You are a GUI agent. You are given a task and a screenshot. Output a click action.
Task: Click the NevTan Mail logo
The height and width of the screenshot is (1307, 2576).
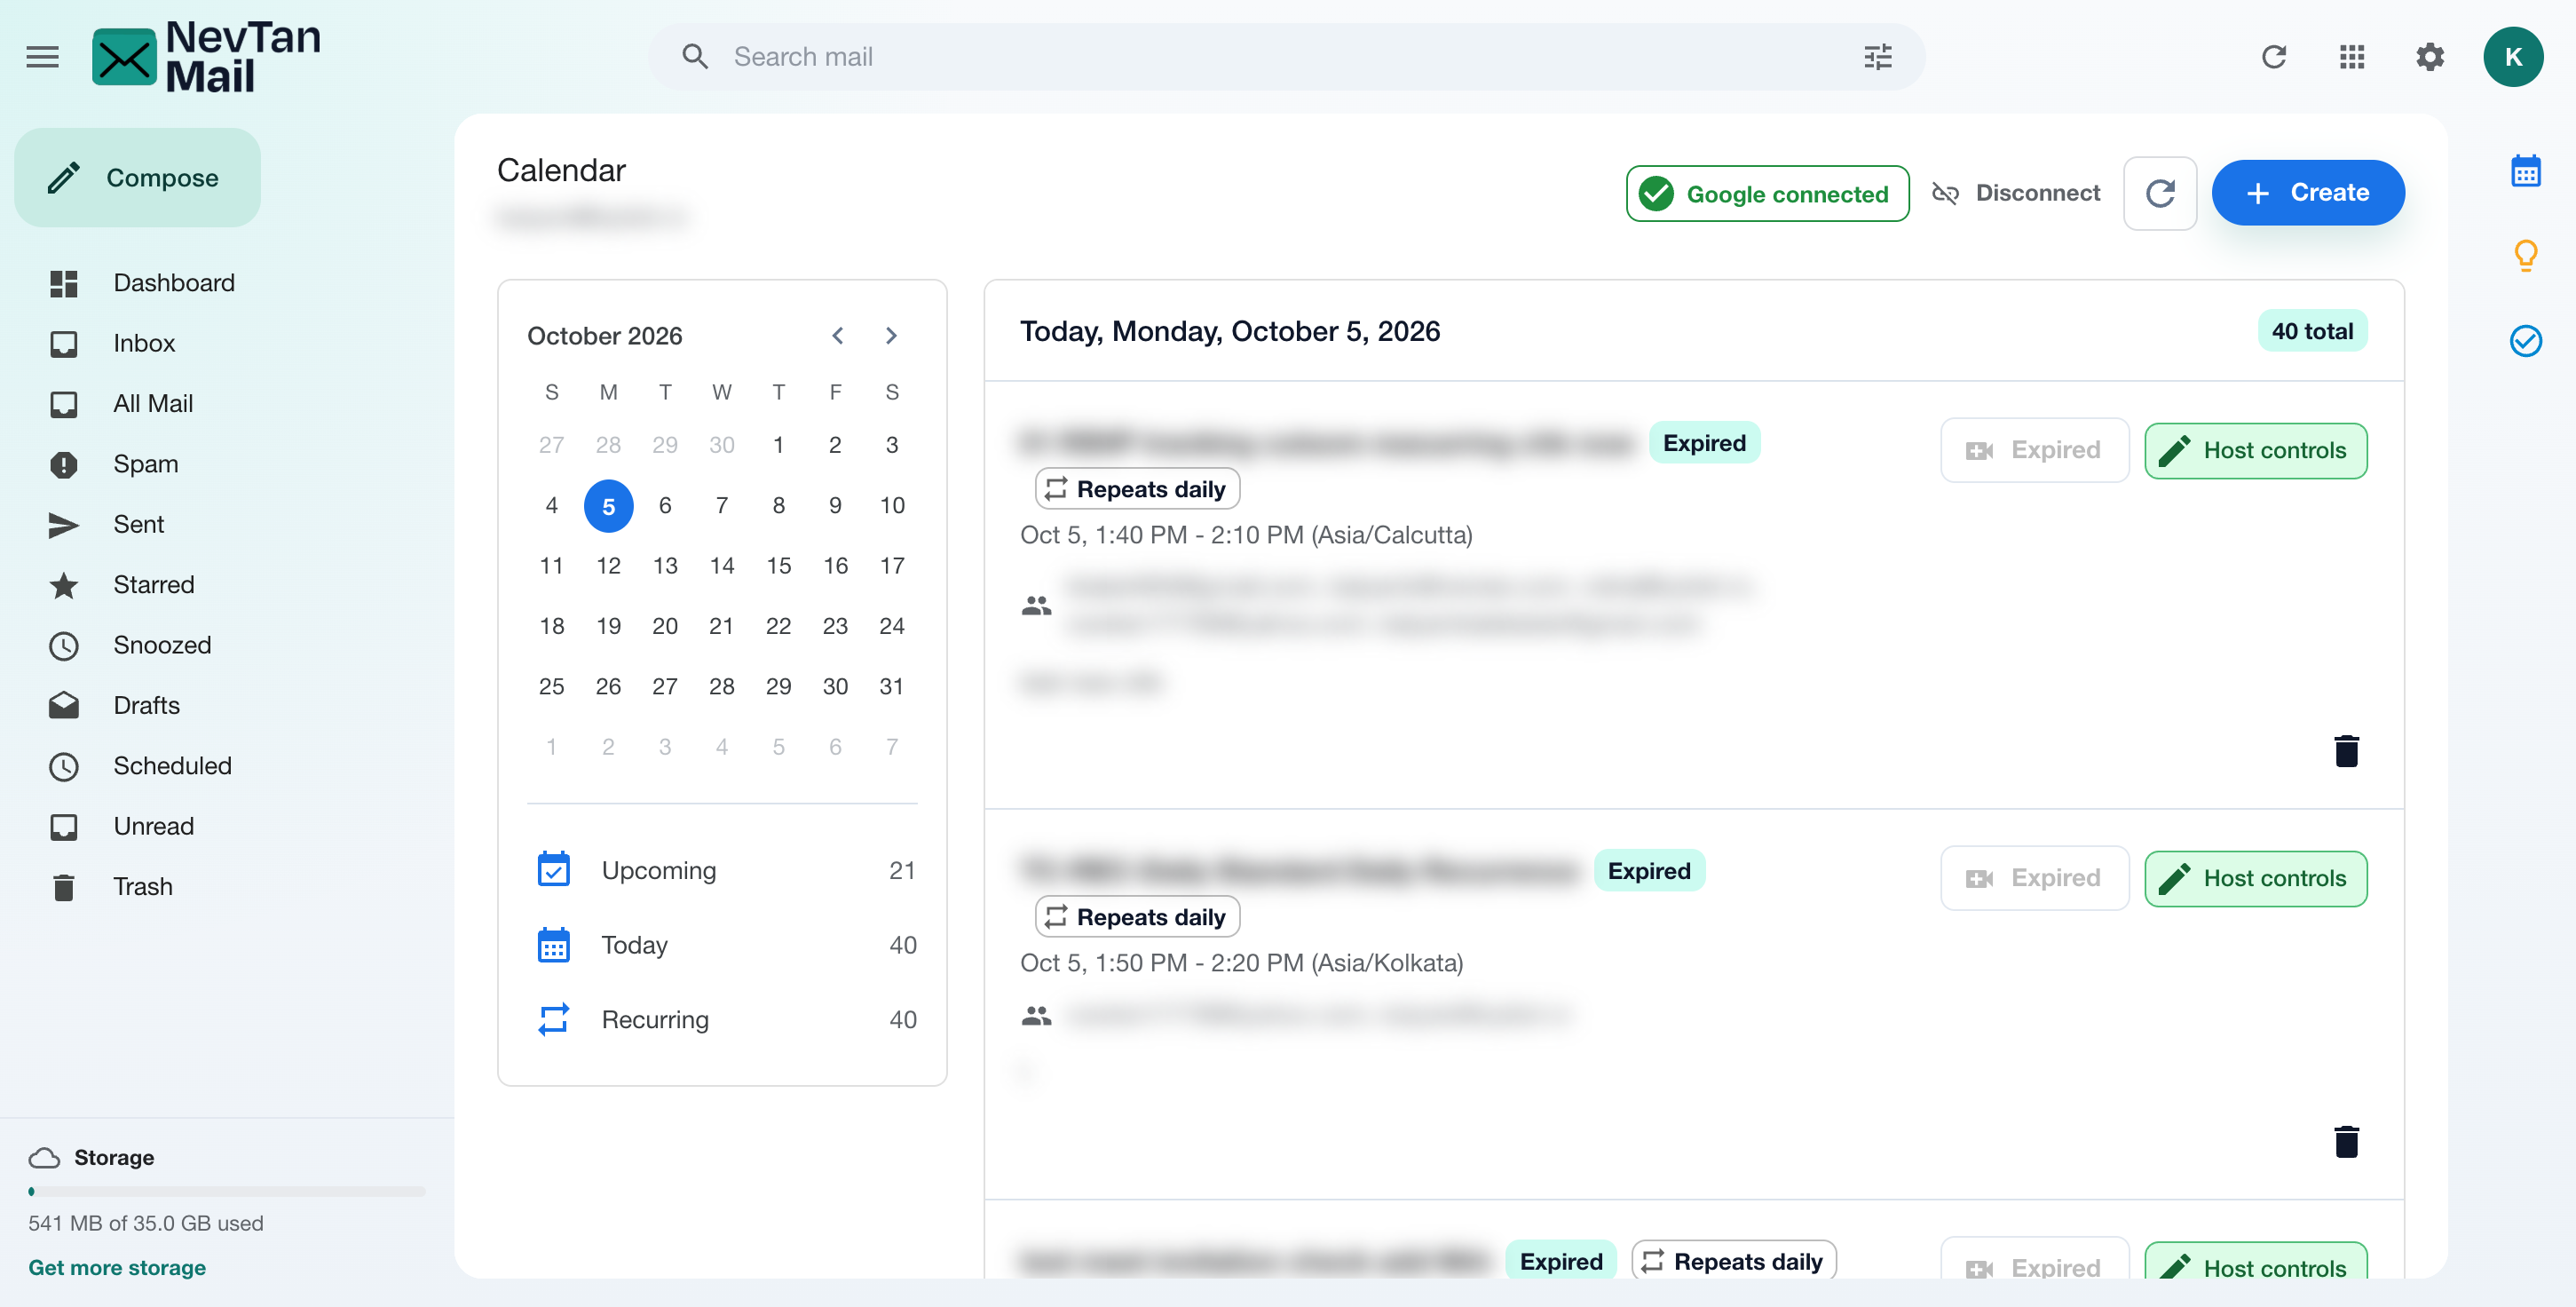click(x=206, y=57)
